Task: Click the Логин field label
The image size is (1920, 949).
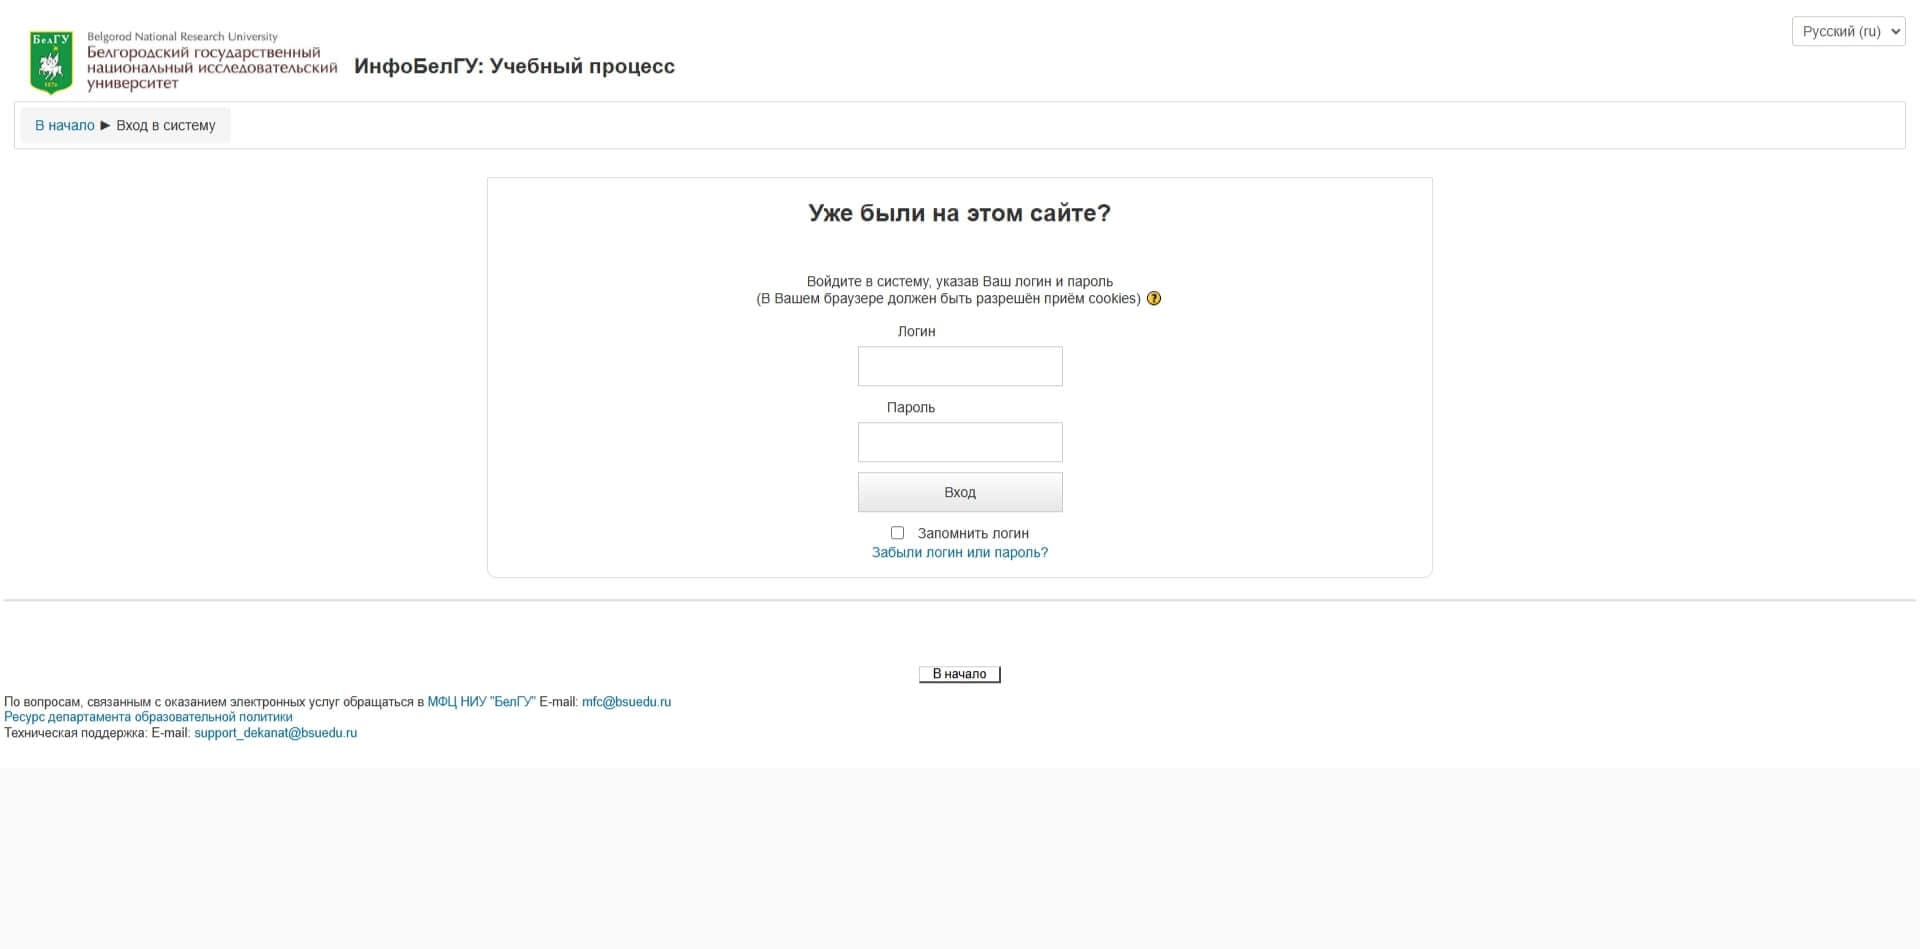Action: [916, 331]
